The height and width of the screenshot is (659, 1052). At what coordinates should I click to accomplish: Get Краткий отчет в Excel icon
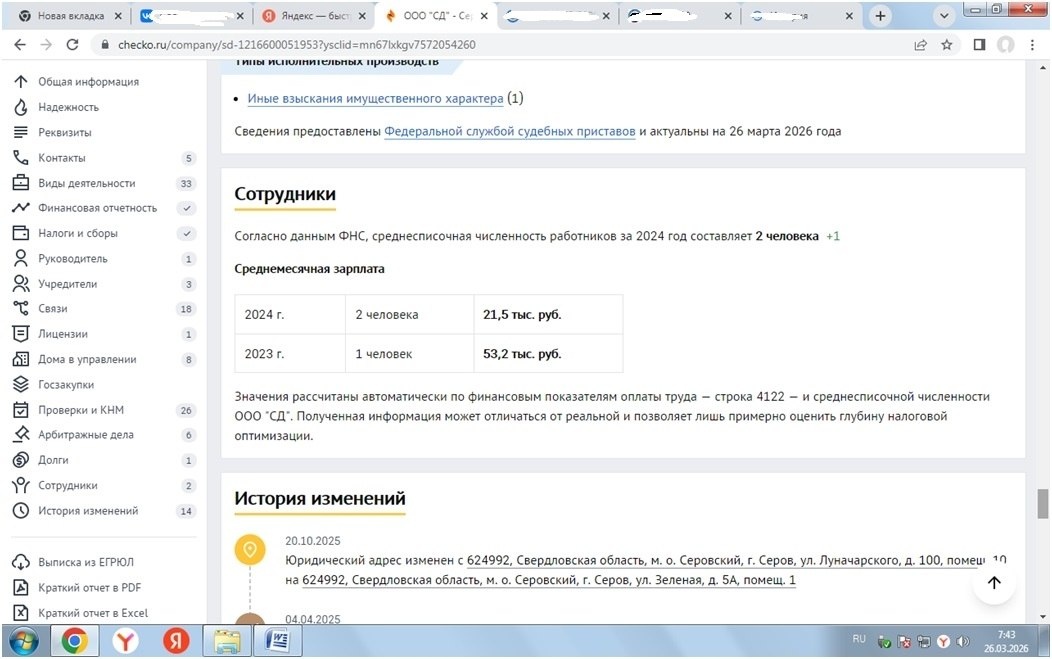pos(21,613)
